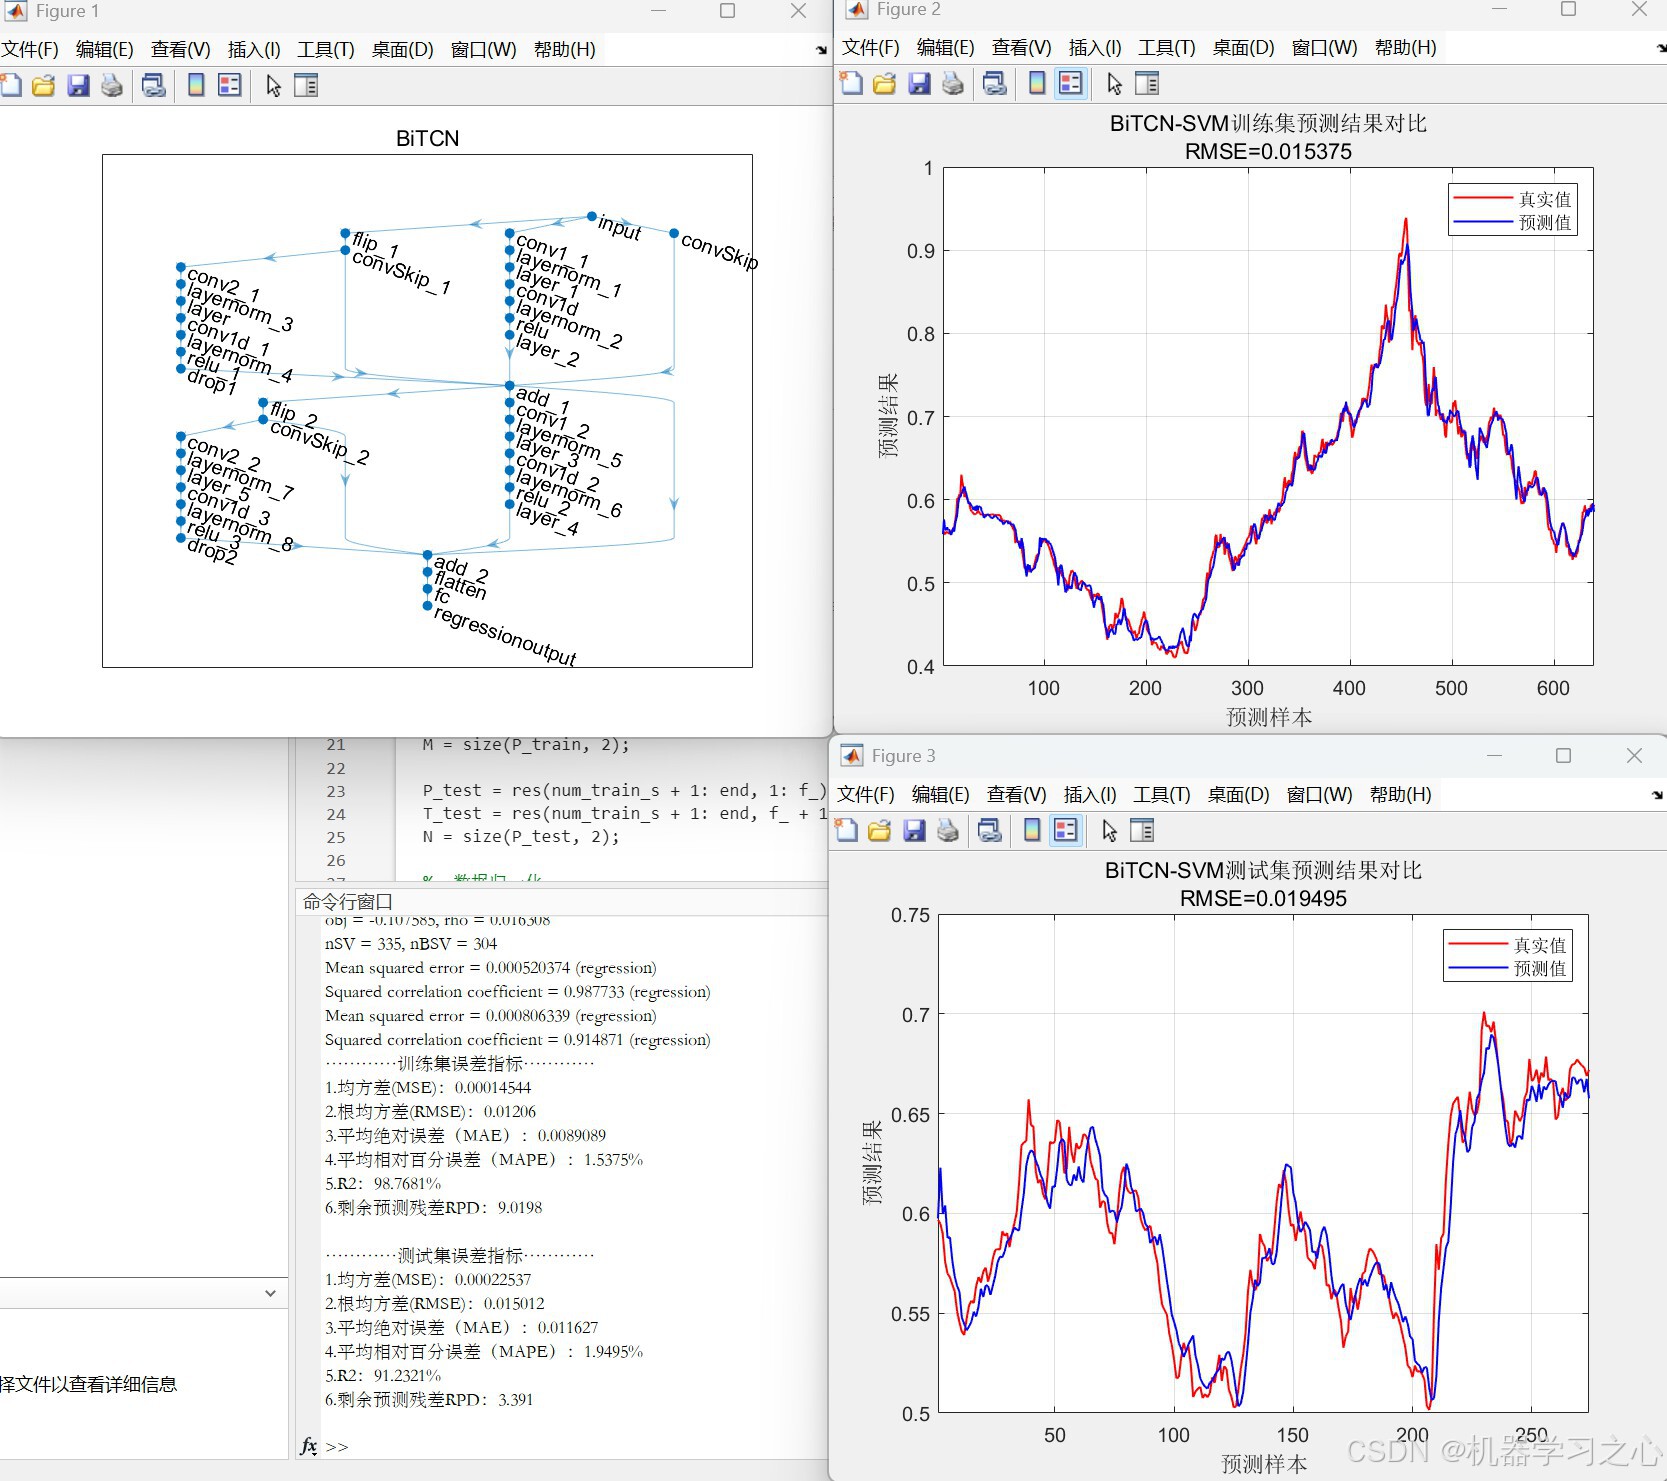Select Edit Plot arrow in Figure 3 toolbar

[1109, 831]
